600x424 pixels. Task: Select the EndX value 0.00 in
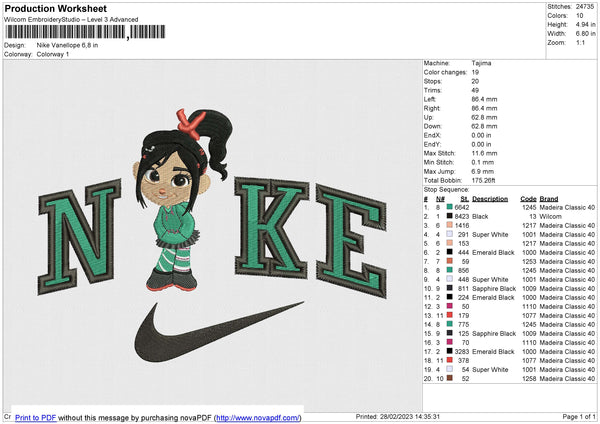481,135
